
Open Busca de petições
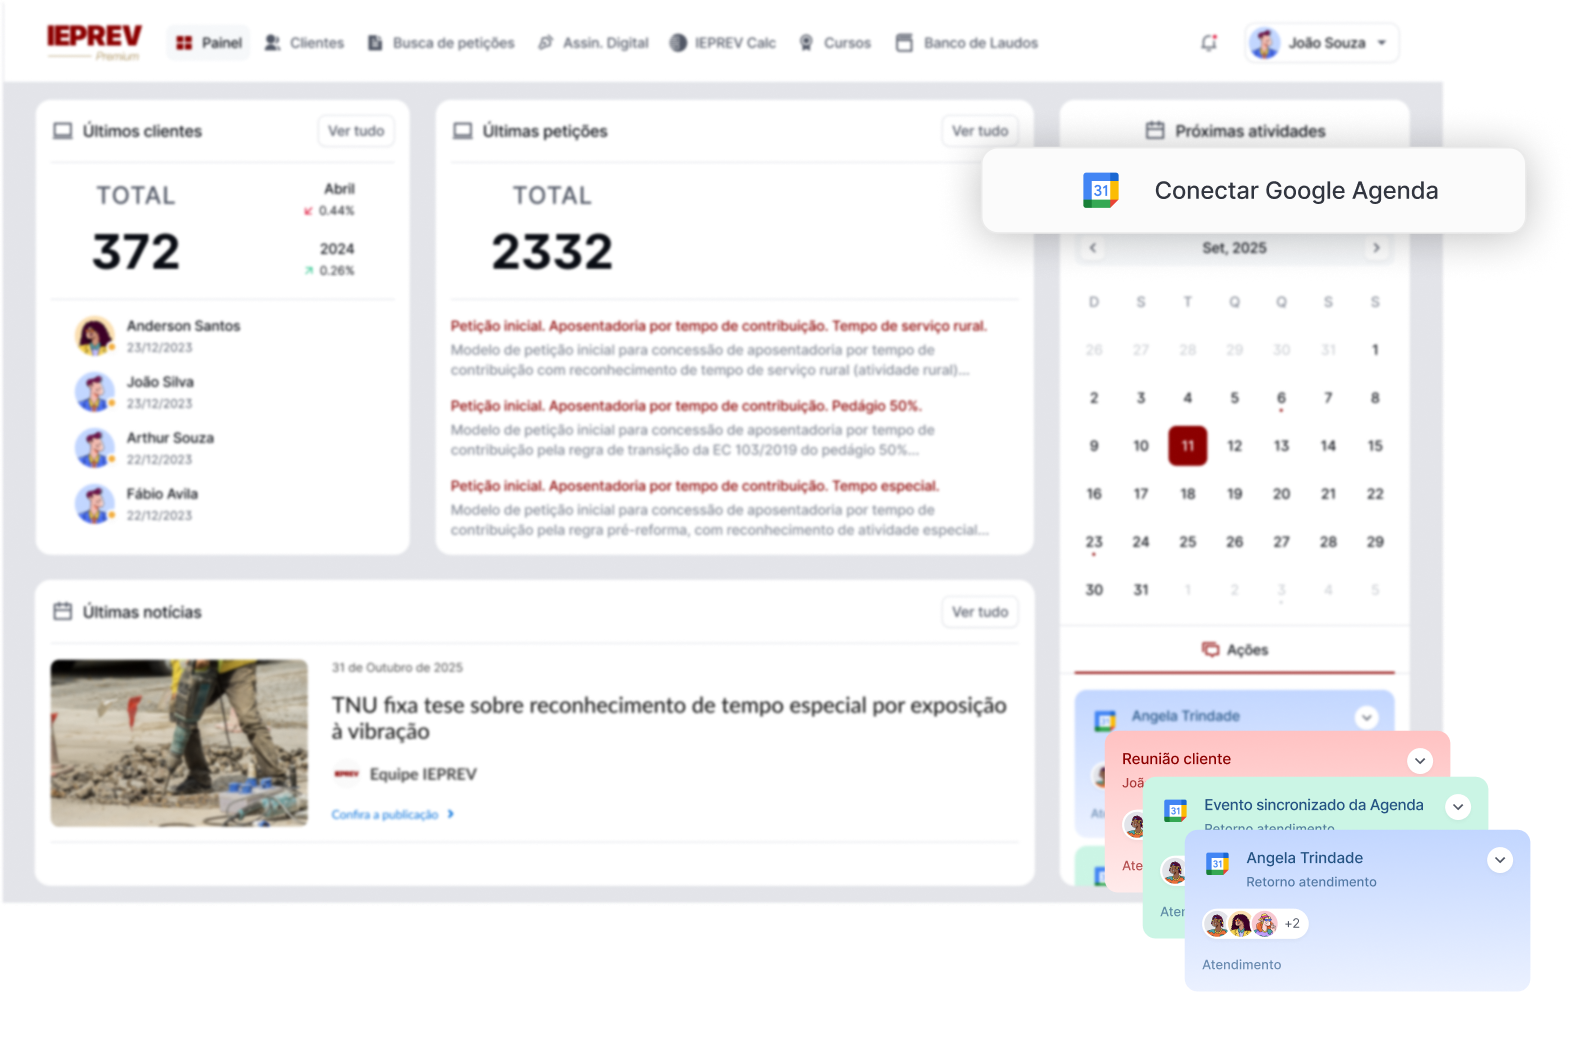coord(441,43)
